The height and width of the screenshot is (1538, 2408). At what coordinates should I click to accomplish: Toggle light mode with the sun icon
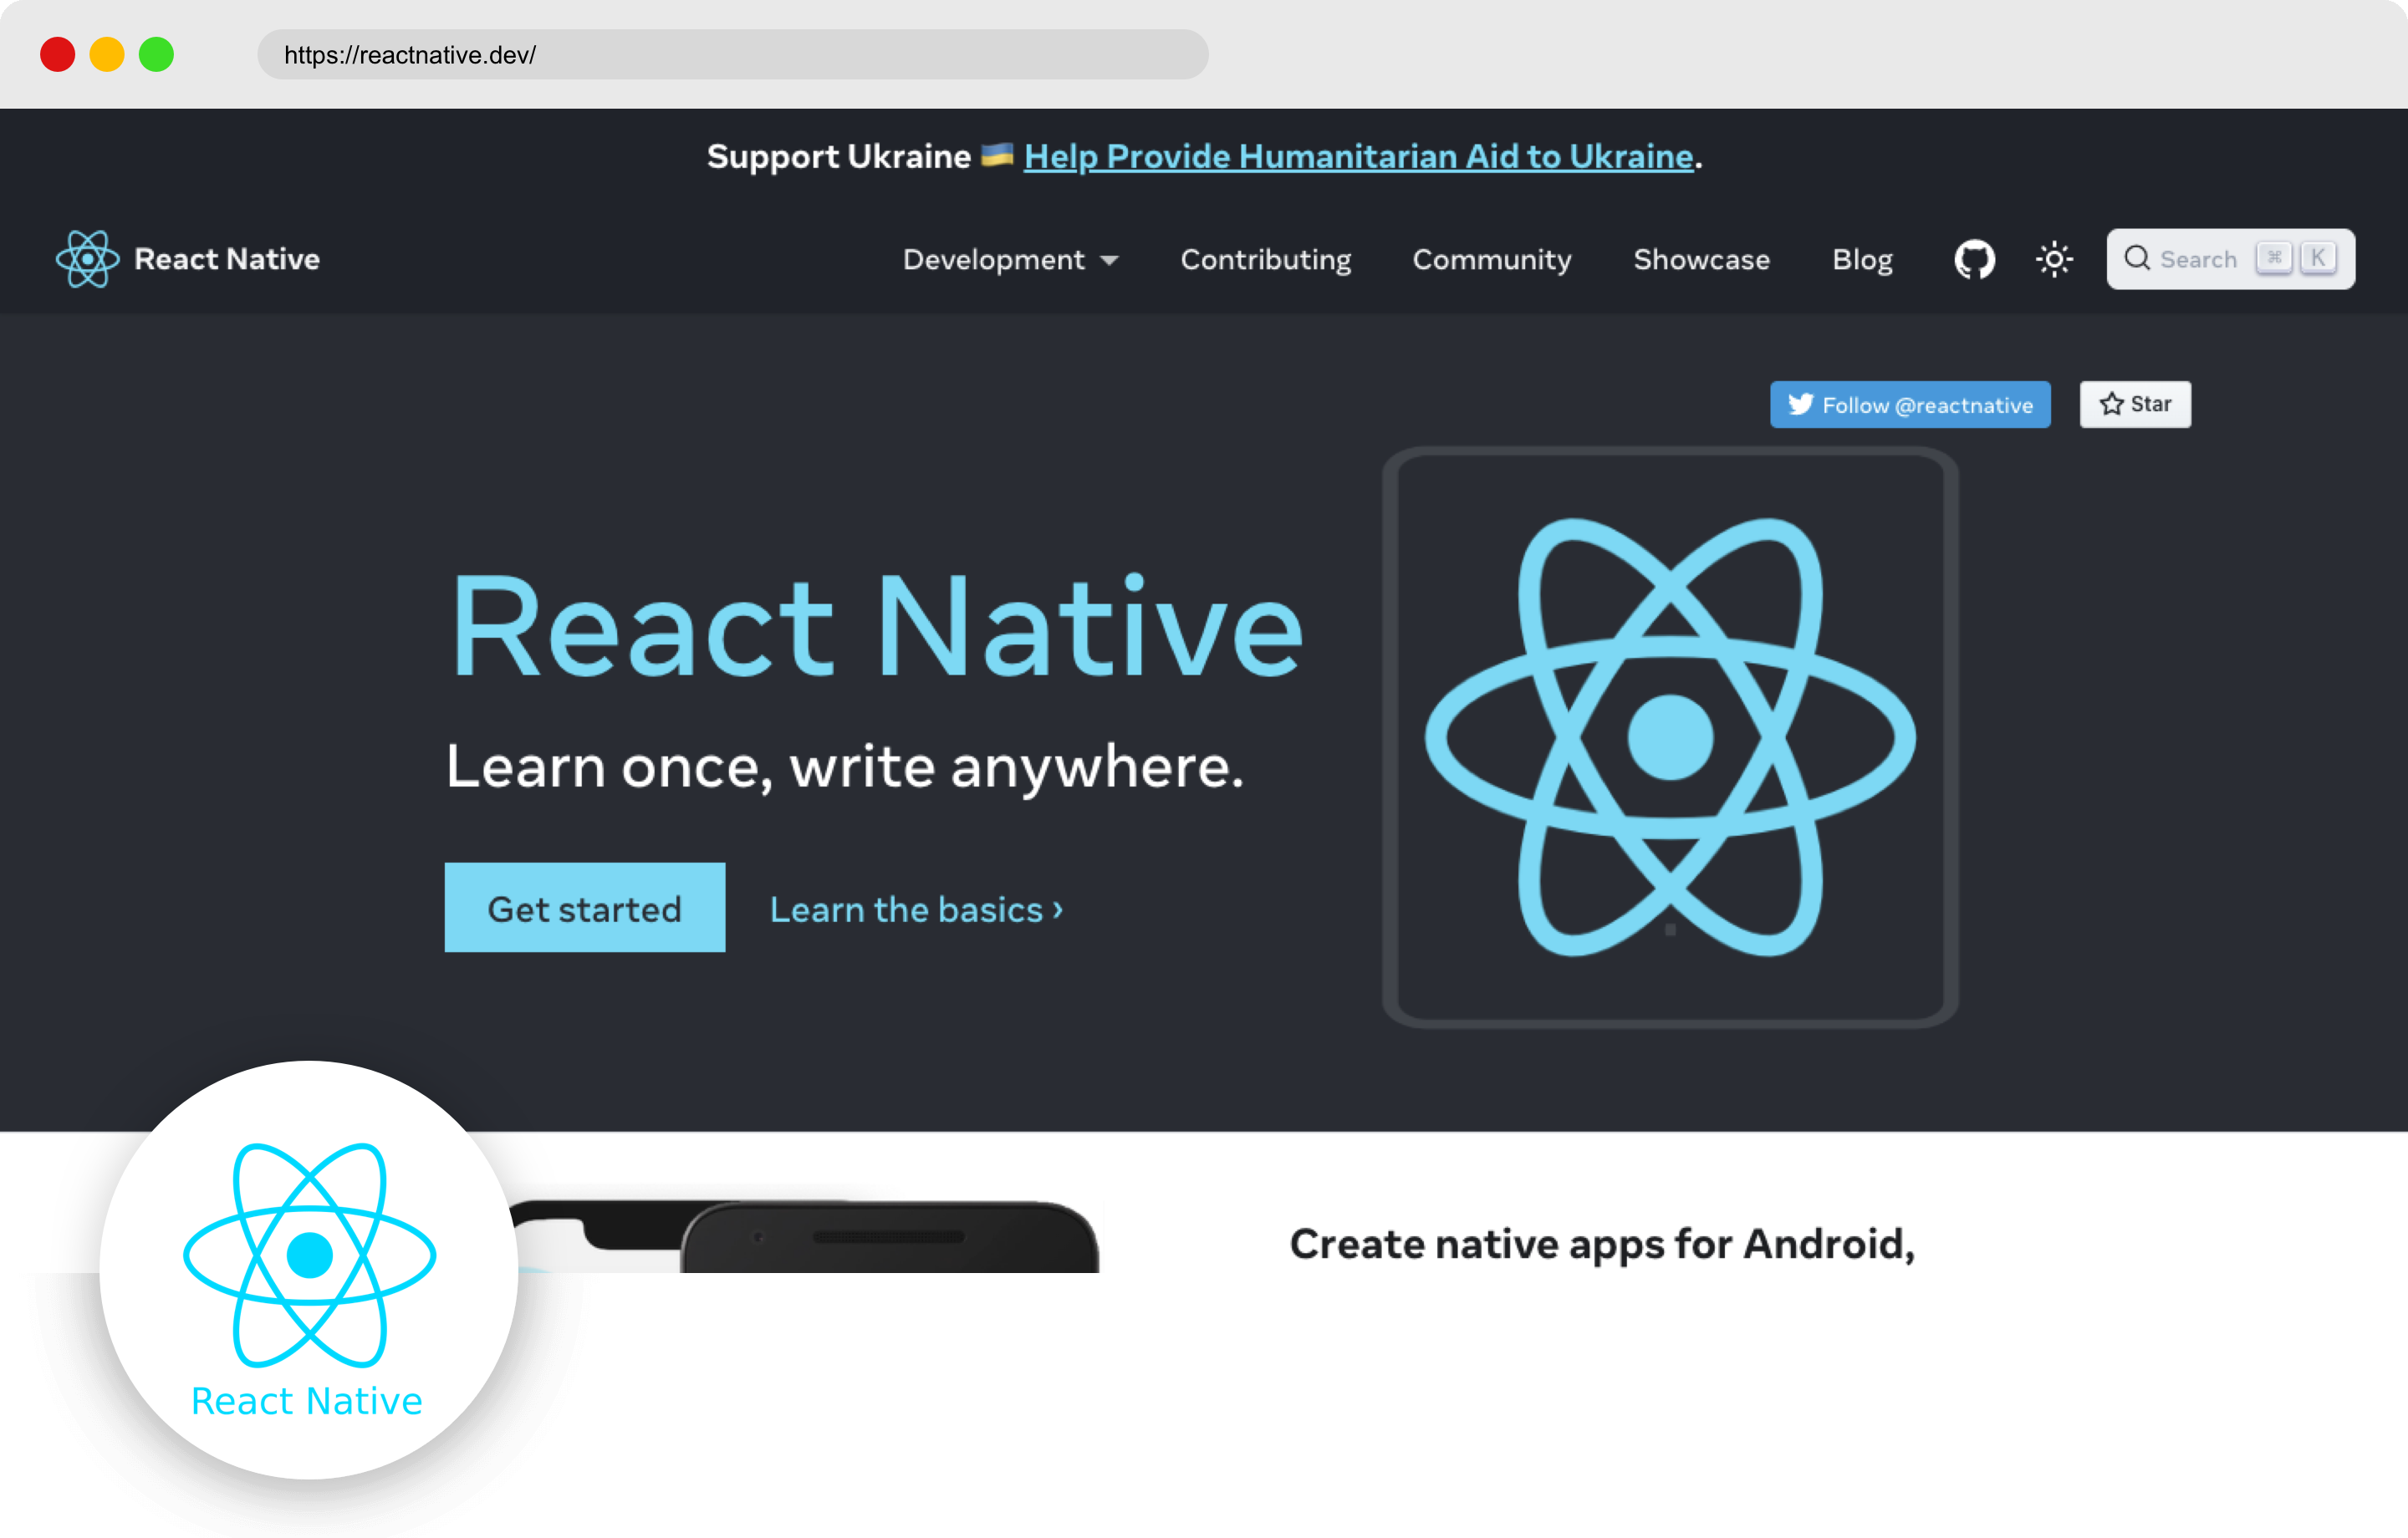click(x=2054, y=260)
